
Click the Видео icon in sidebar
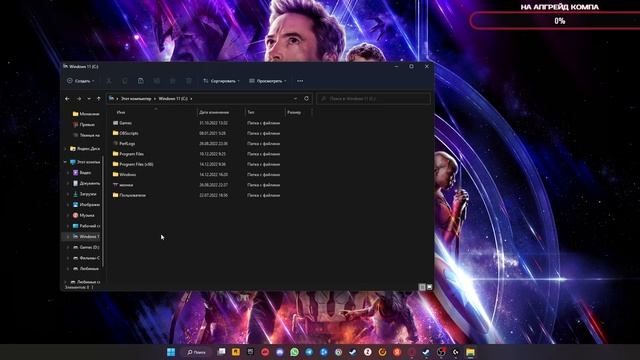tap(76, 173)
